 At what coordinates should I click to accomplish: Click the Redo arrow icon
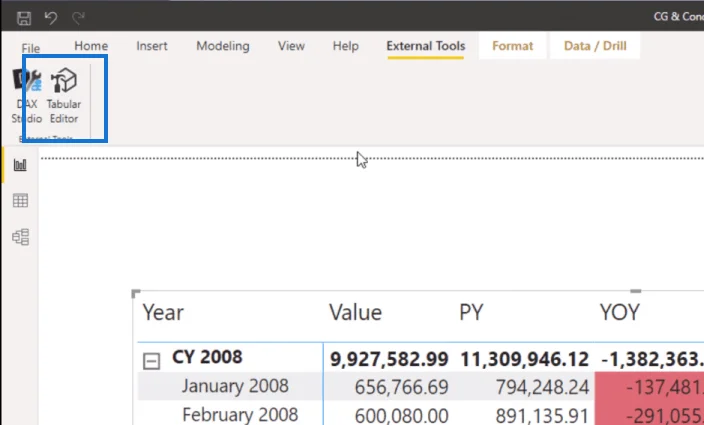click(79, 18)
